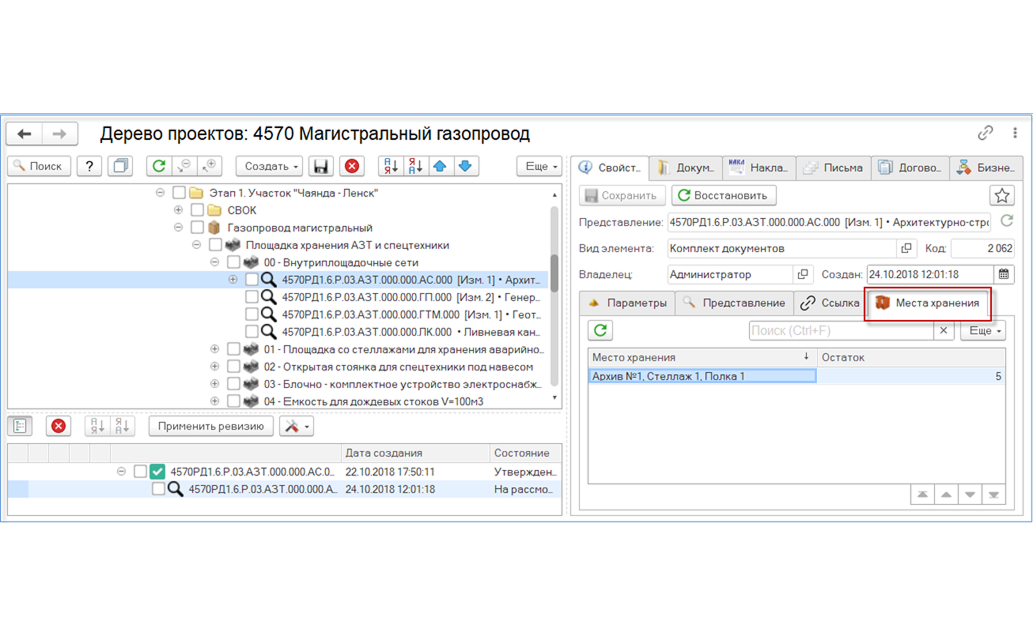This screenshot has height=635, width=1034.
Task: Switch to the Места хранения tab
Action: (928, 303)
